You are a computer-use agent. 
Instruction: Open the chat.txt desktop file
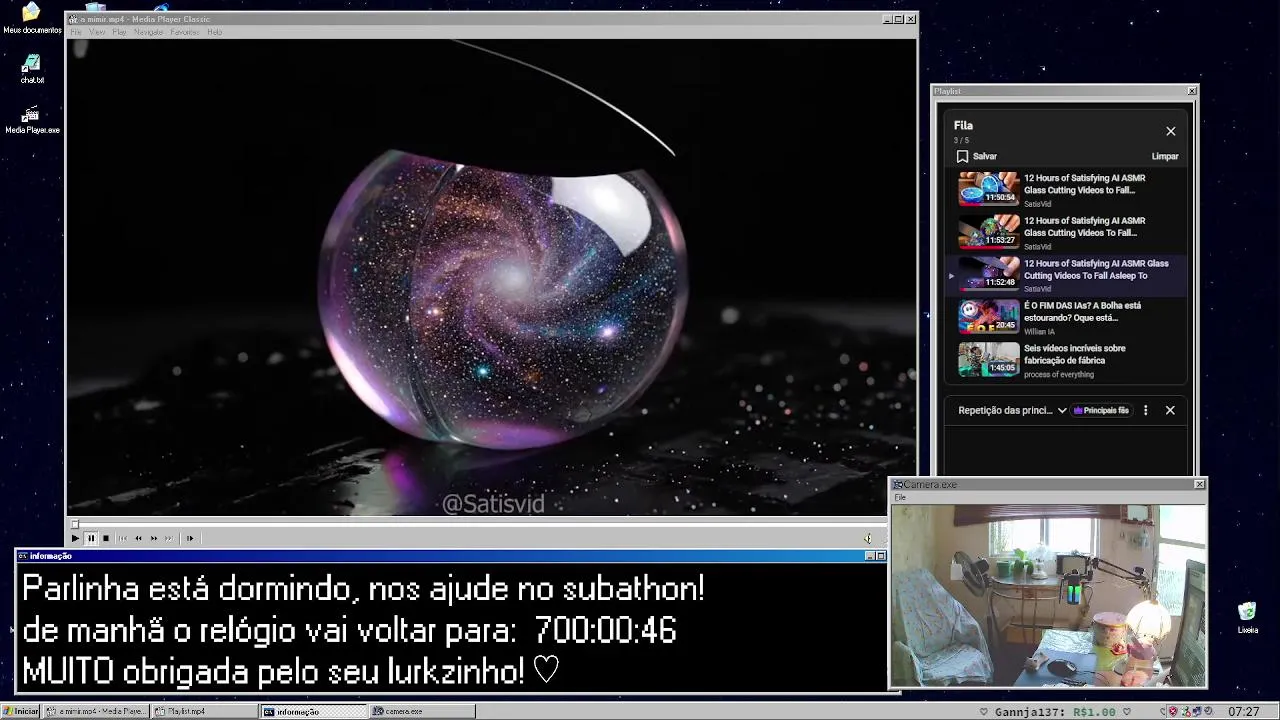pyautogui.click(x=32, y=69)
